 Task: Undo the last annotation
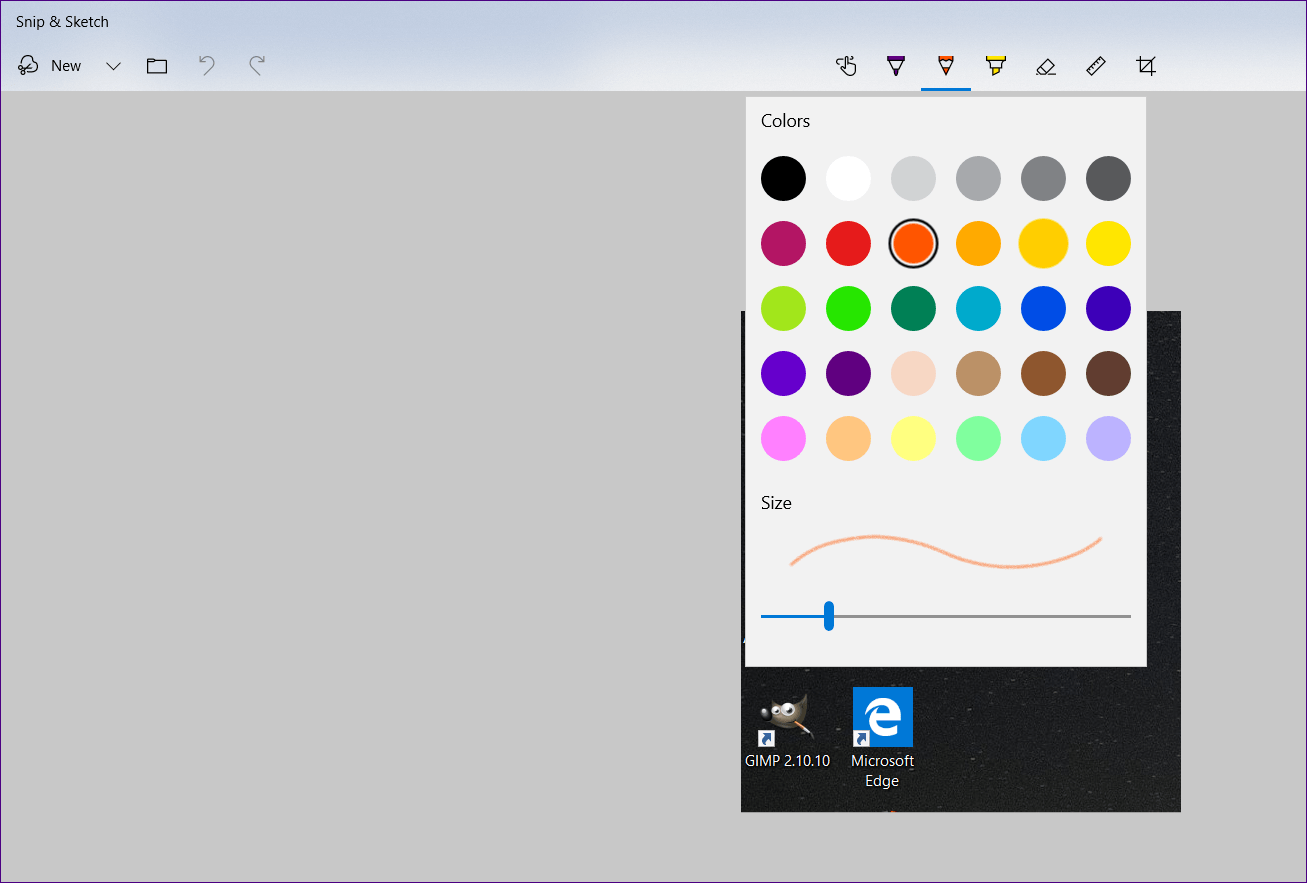206,66
